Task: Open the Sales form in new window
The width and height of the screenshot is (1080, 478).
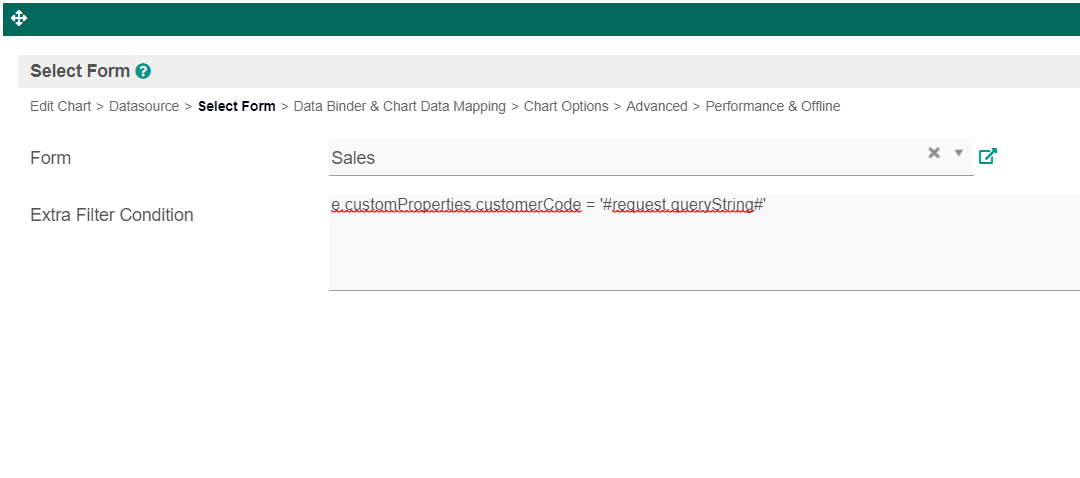Action: coord(988,156)
